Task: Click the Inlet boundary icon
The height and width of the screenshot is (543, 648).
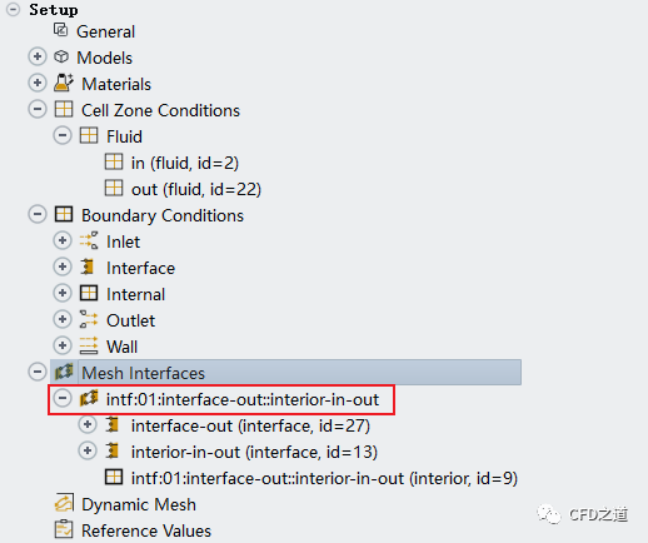Action: point(88,241)
